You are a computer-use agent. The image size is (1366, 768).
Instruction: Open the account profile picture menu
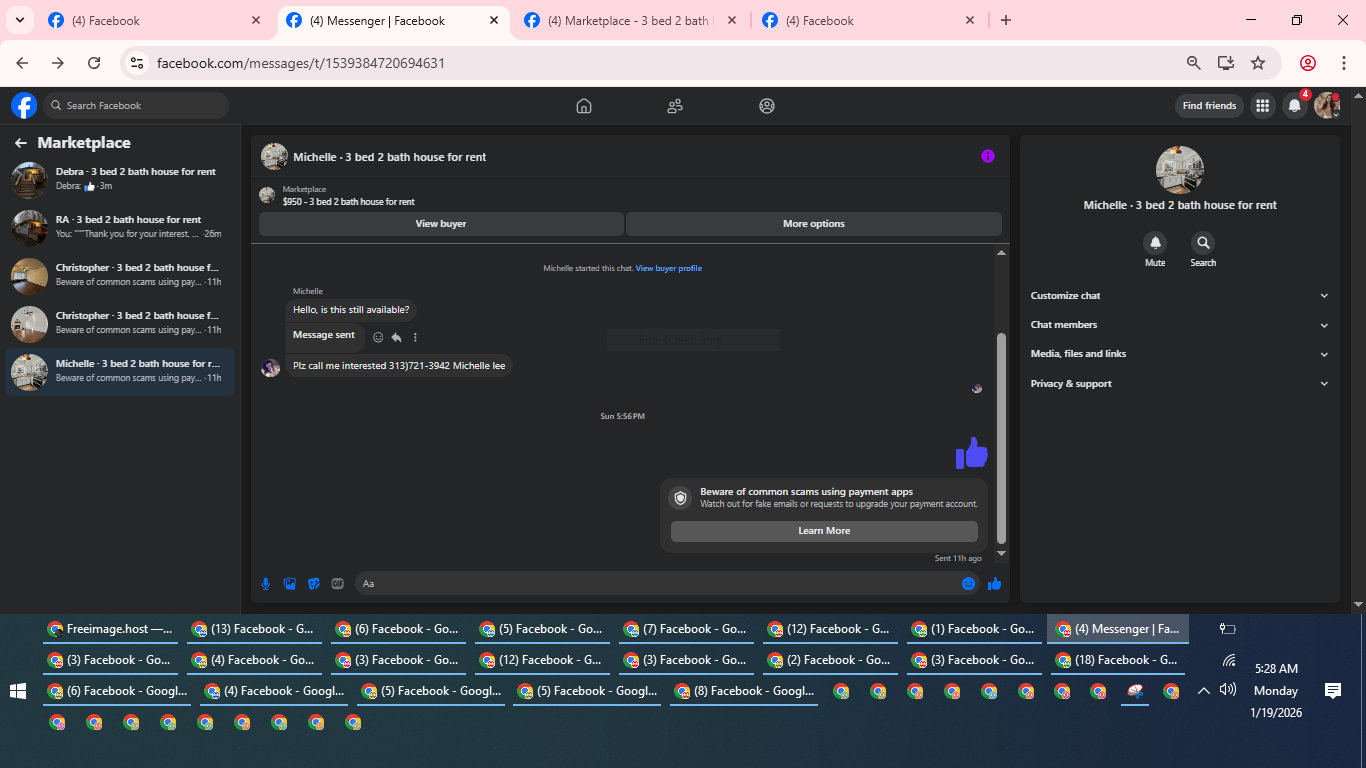[1327, 105]
